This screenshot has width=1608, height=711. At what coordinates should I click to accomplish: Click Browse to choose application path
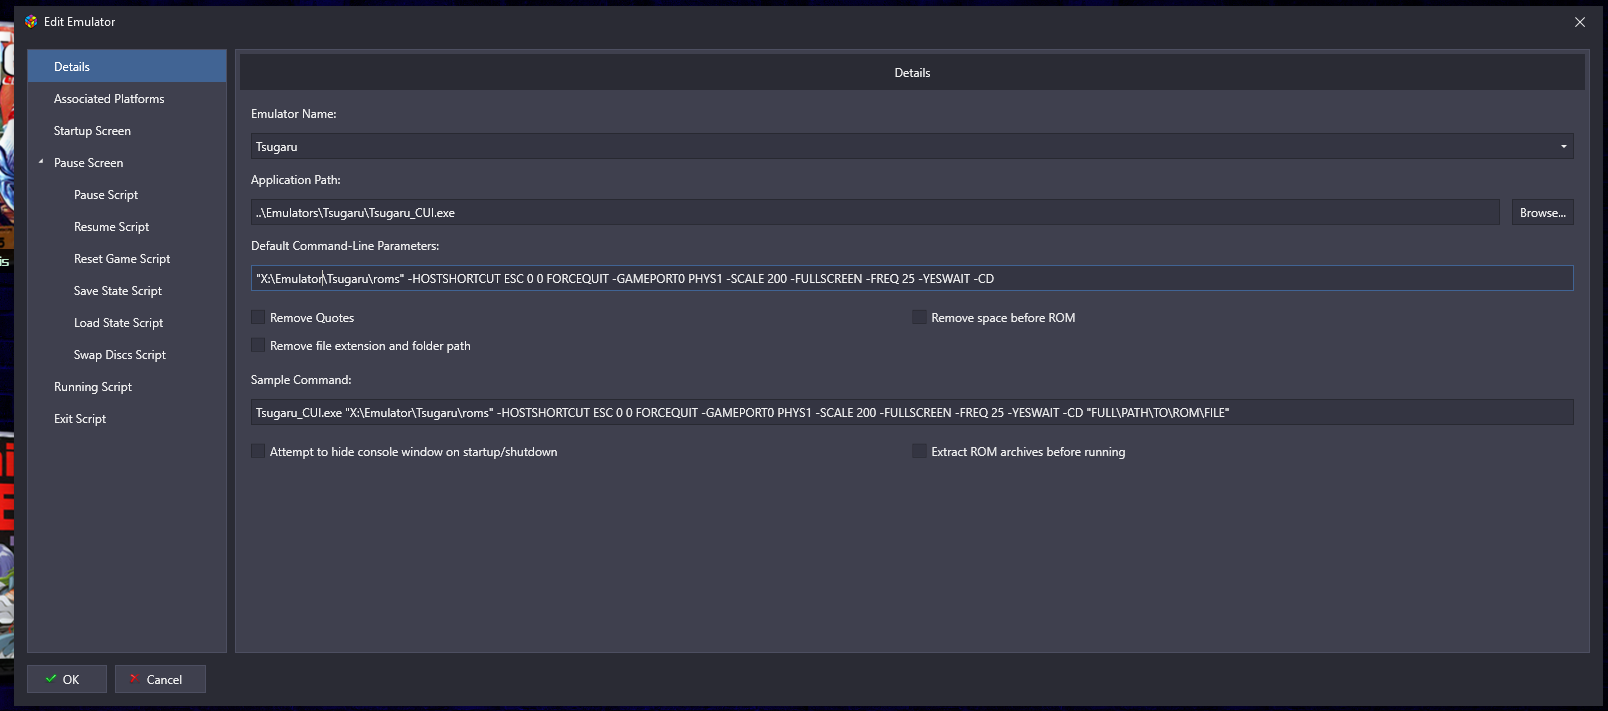[x=1542, y=212]
